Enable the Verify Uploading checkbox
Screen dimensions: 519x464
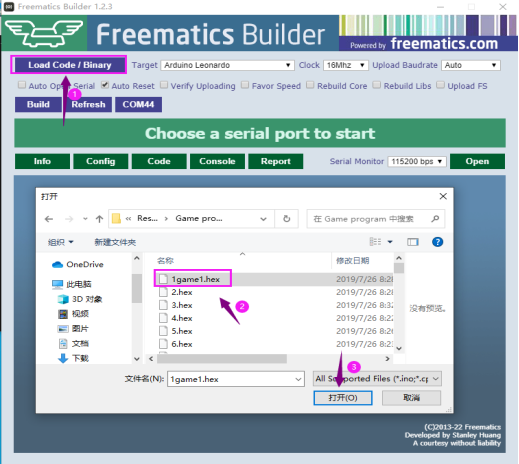pyautogui.click(x=164, y=85)
